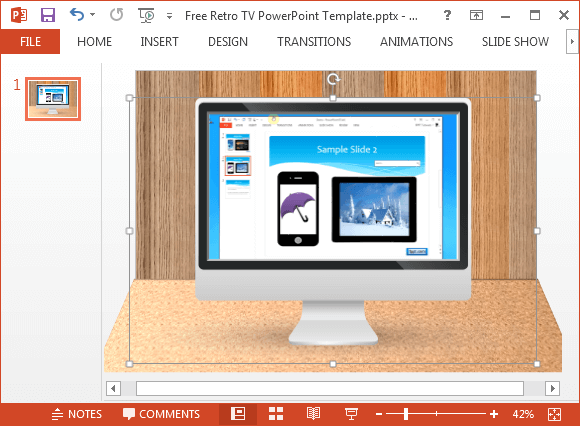Click horizontal scrollbar left arrow
Viewport: 580px width, 426px height.
(114, 388)
